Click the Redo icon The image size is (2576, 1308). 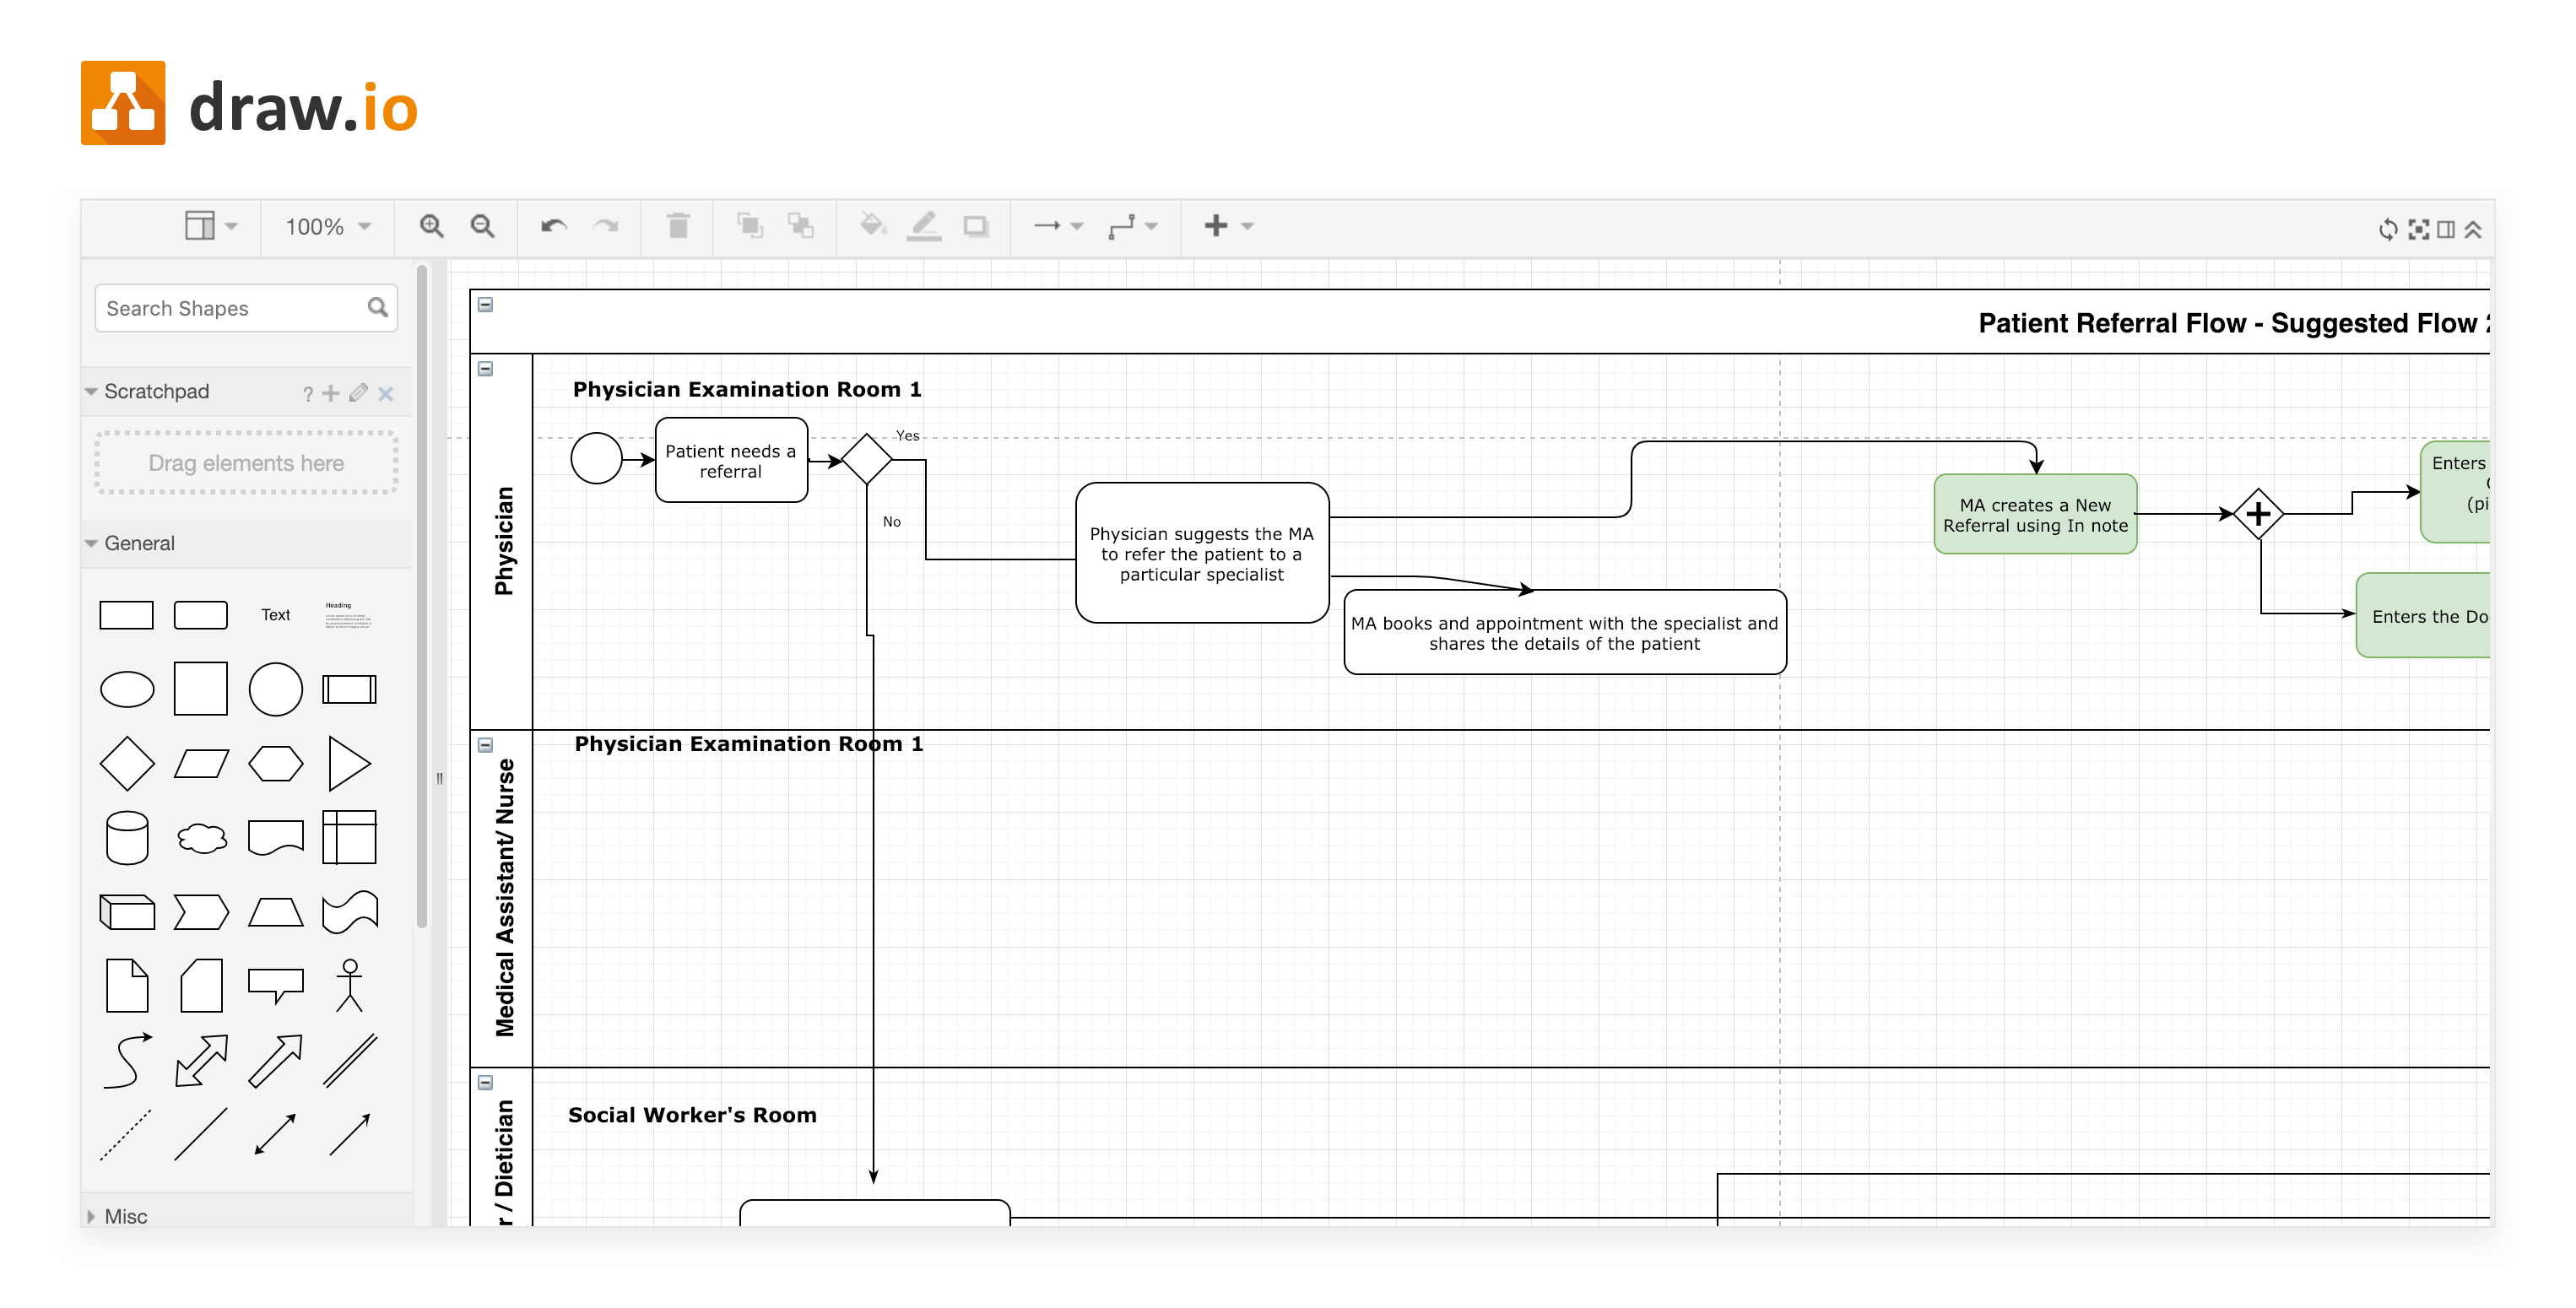[x=606, y=226]
